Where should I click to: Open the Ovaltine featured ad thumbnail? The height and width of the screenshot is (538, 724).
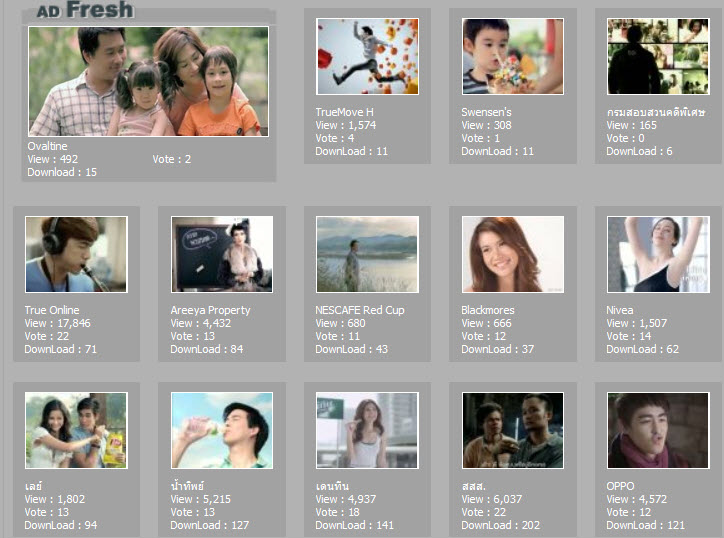point(148,81)
